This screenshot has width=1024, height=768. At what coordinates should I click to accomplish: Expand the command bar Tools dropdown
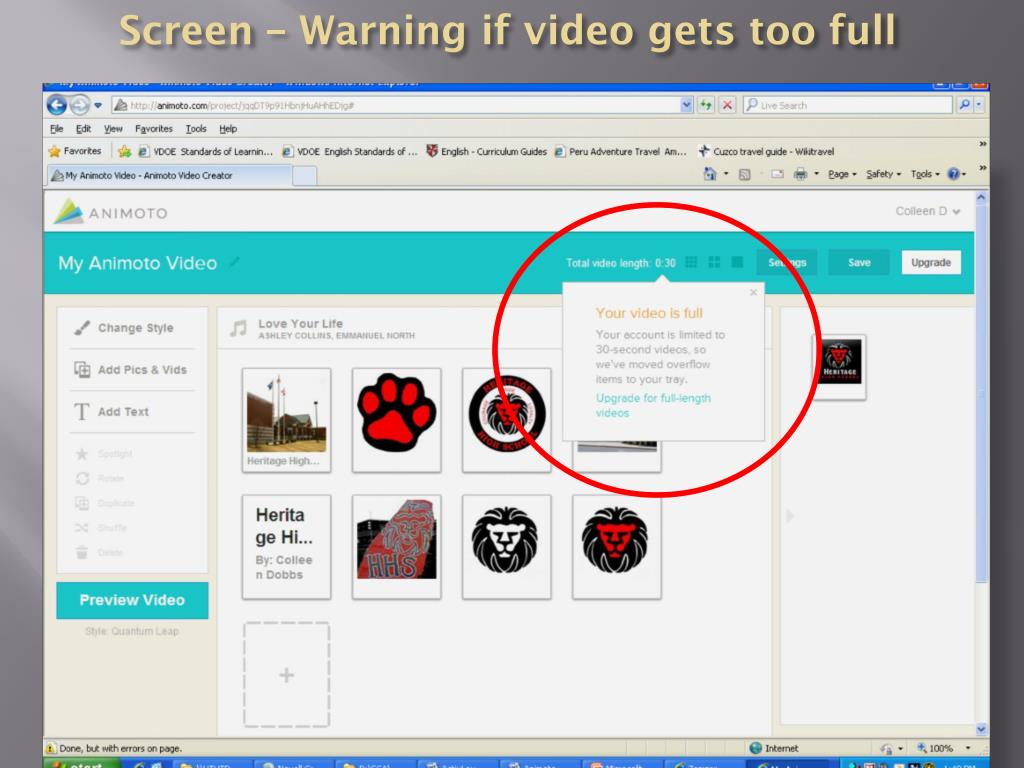click(925, 174)
